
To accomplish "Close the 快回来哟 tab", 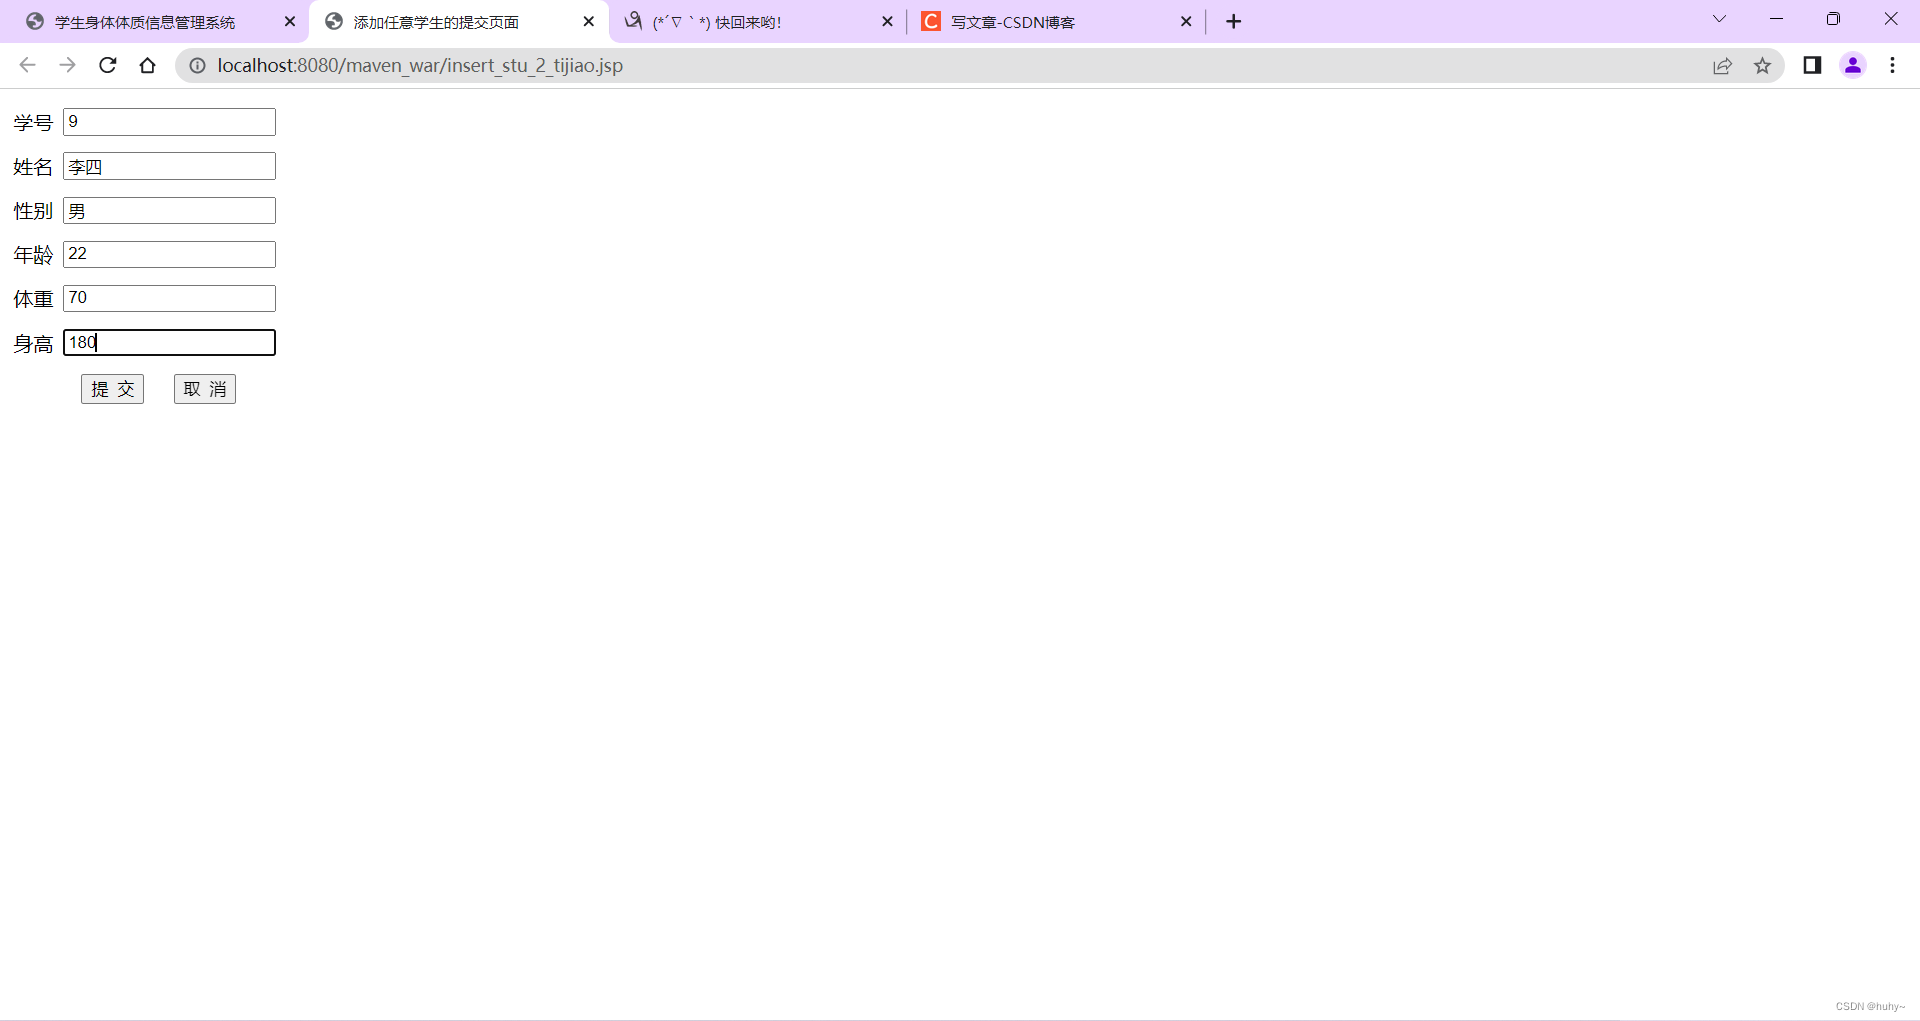I will click(887, 21).
